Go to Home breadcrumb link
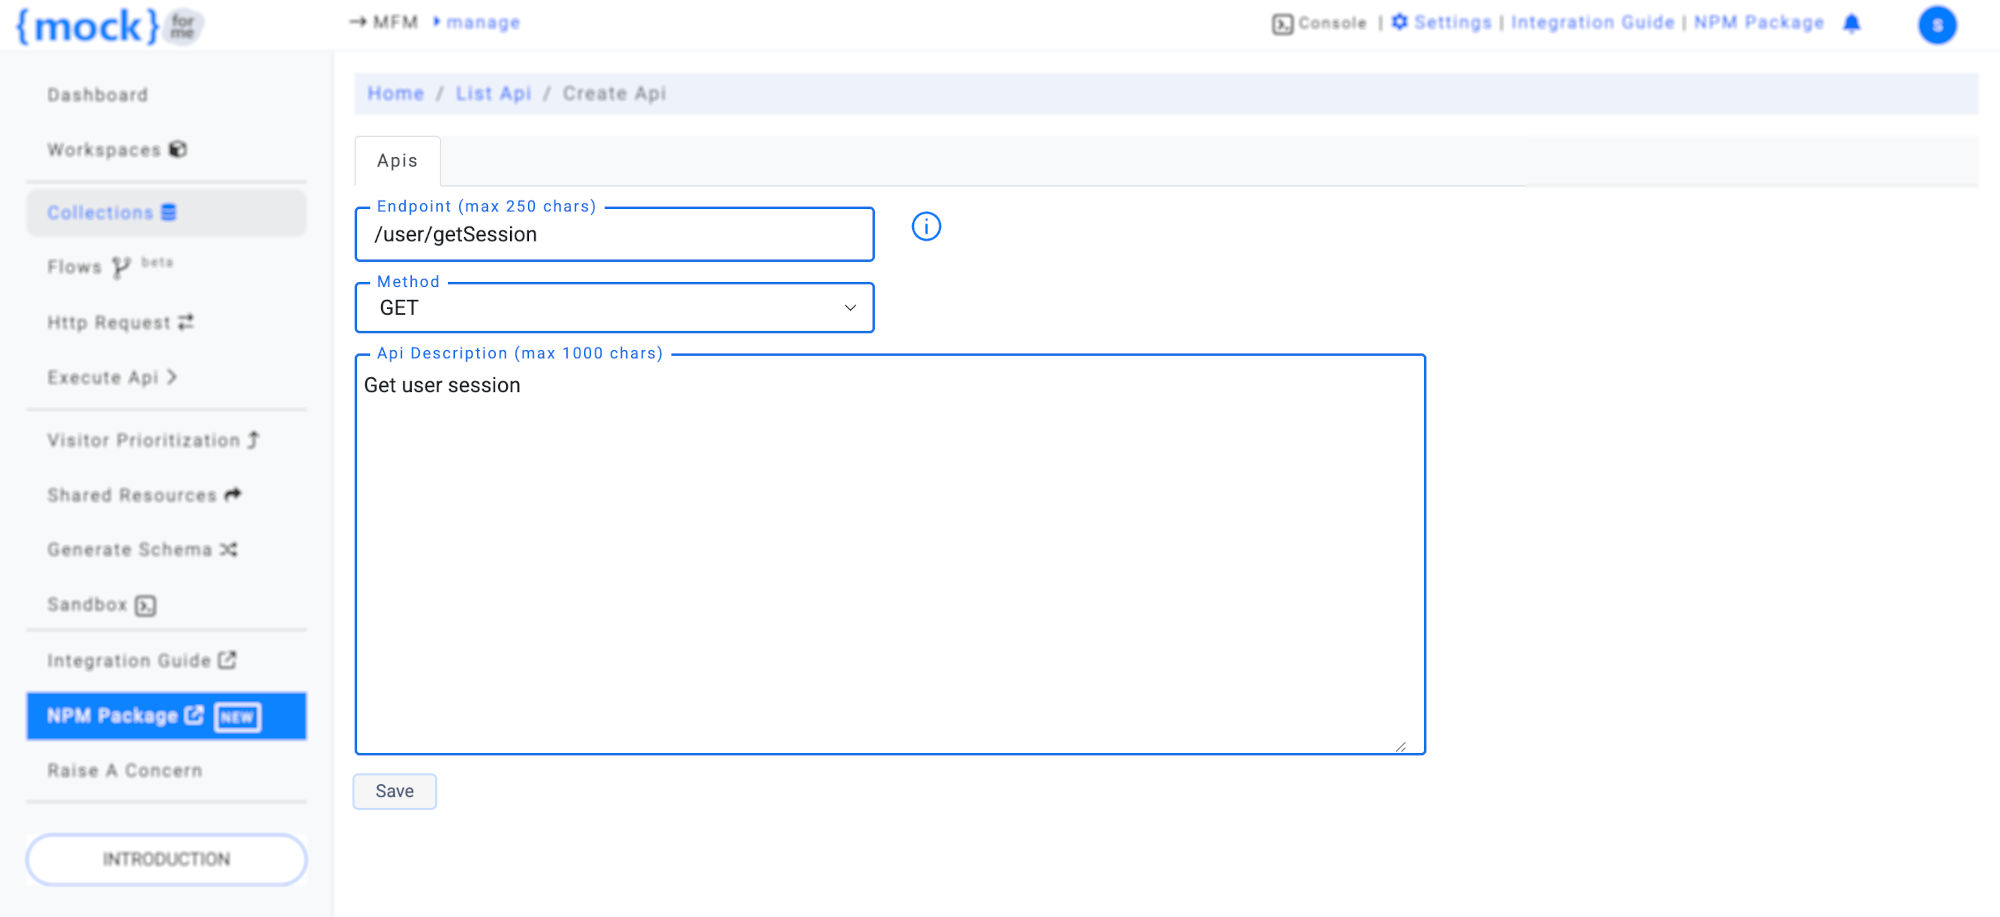Screen dimensions: 2000x917 pyautogui.click(x=396, y=93)
